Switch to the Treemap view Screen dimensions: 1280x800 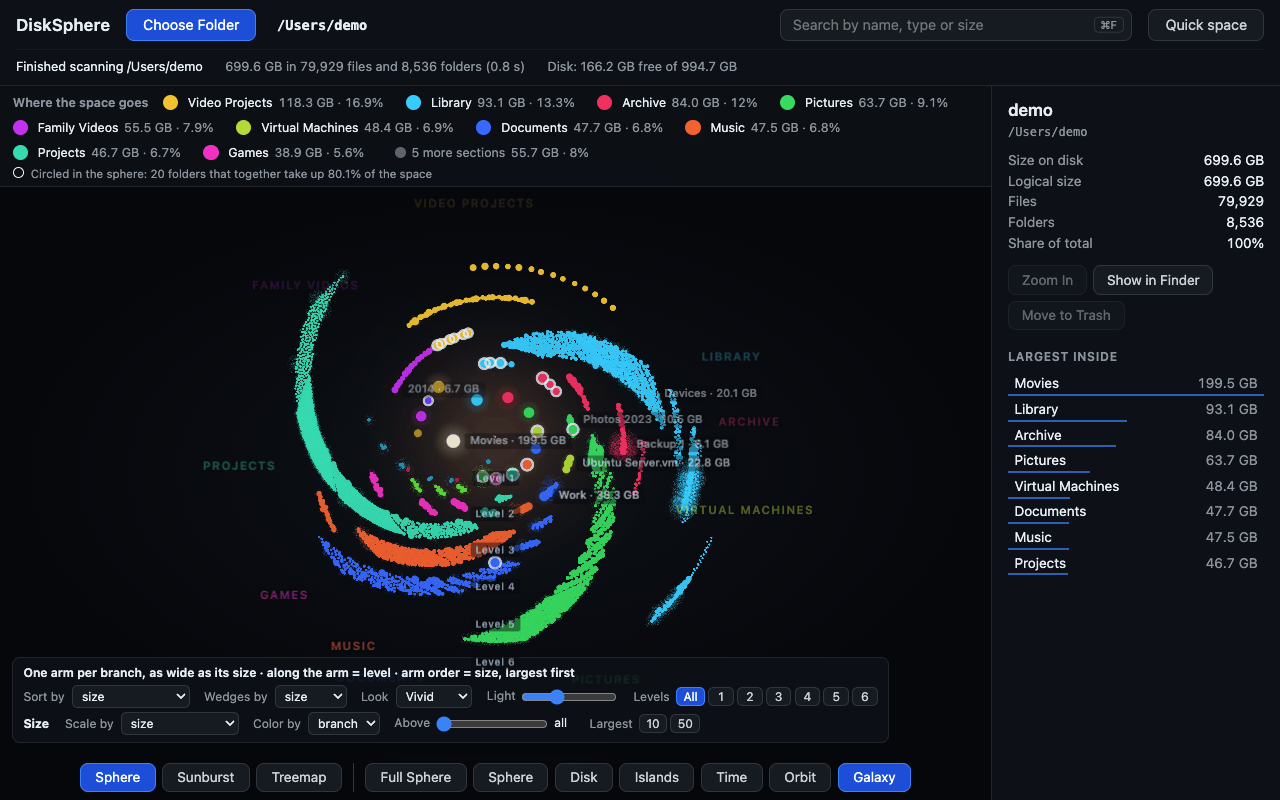[299, 777]
